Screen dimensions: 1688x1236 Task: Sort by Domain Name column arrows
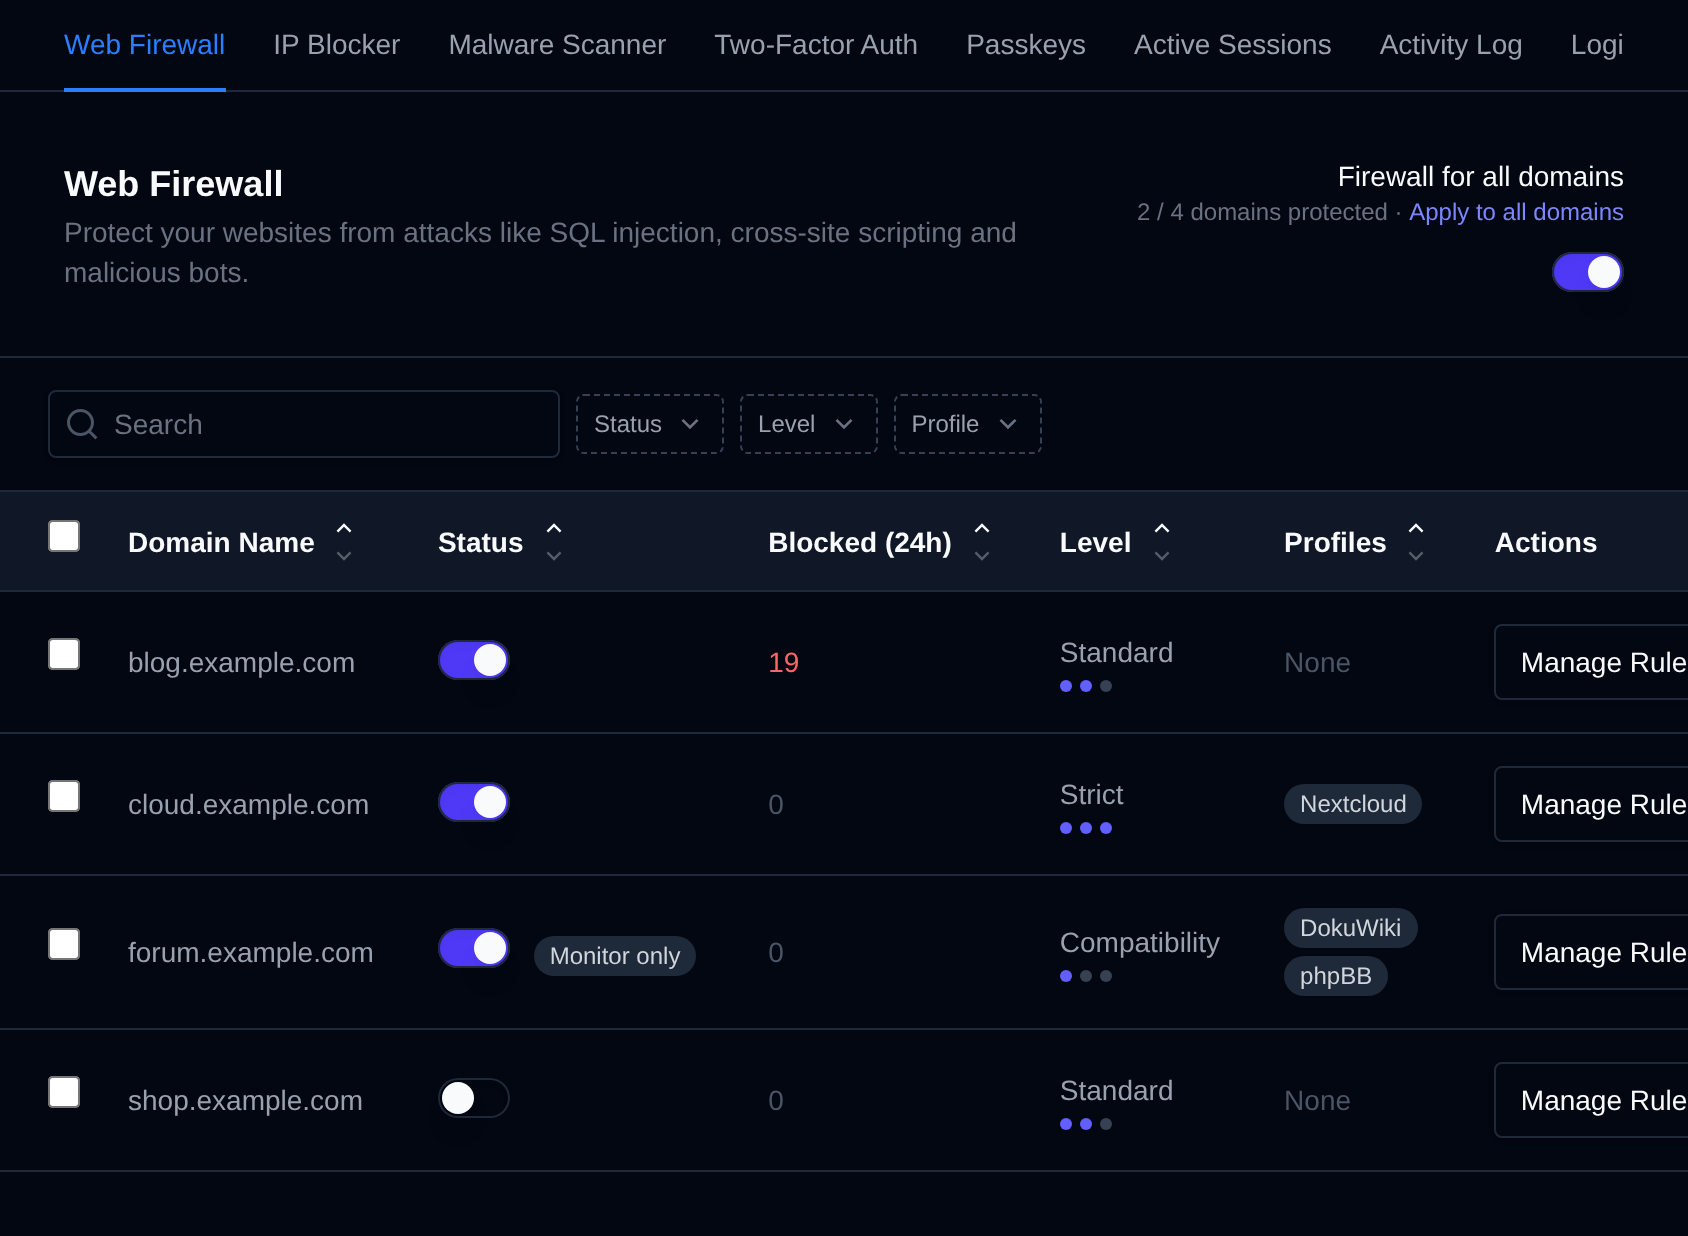click(344, 542)
